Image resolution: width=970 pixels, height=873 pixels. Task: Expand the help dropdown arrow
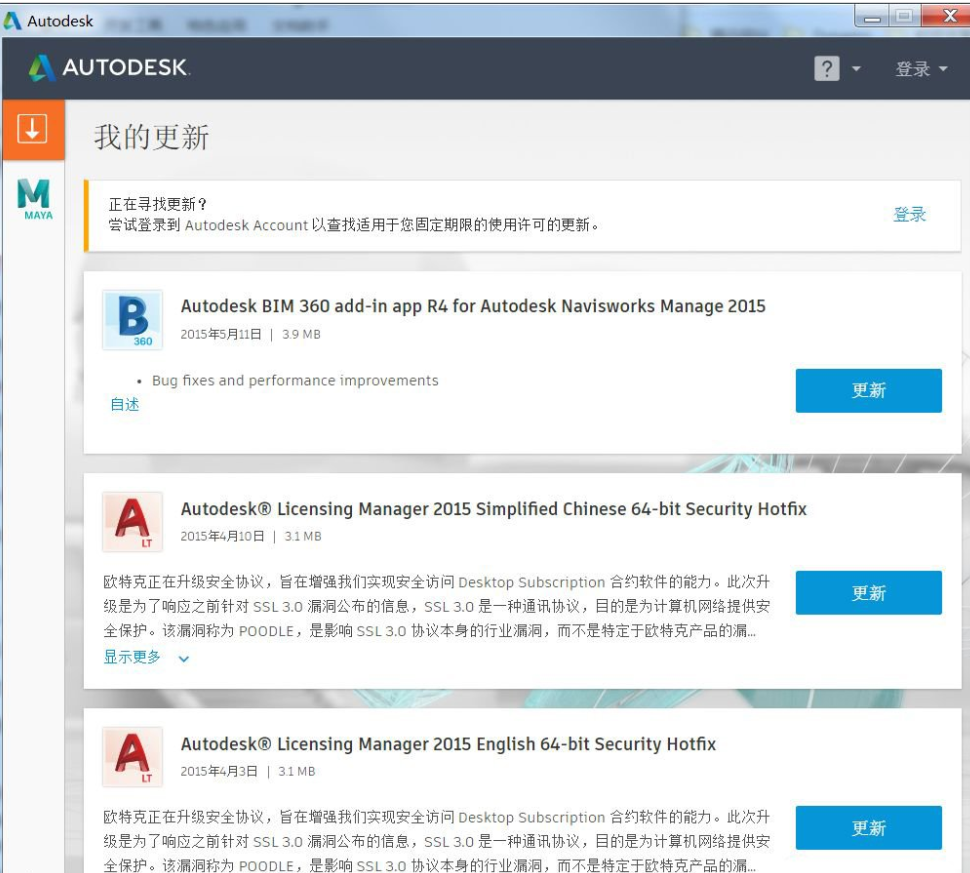[856, 69]
